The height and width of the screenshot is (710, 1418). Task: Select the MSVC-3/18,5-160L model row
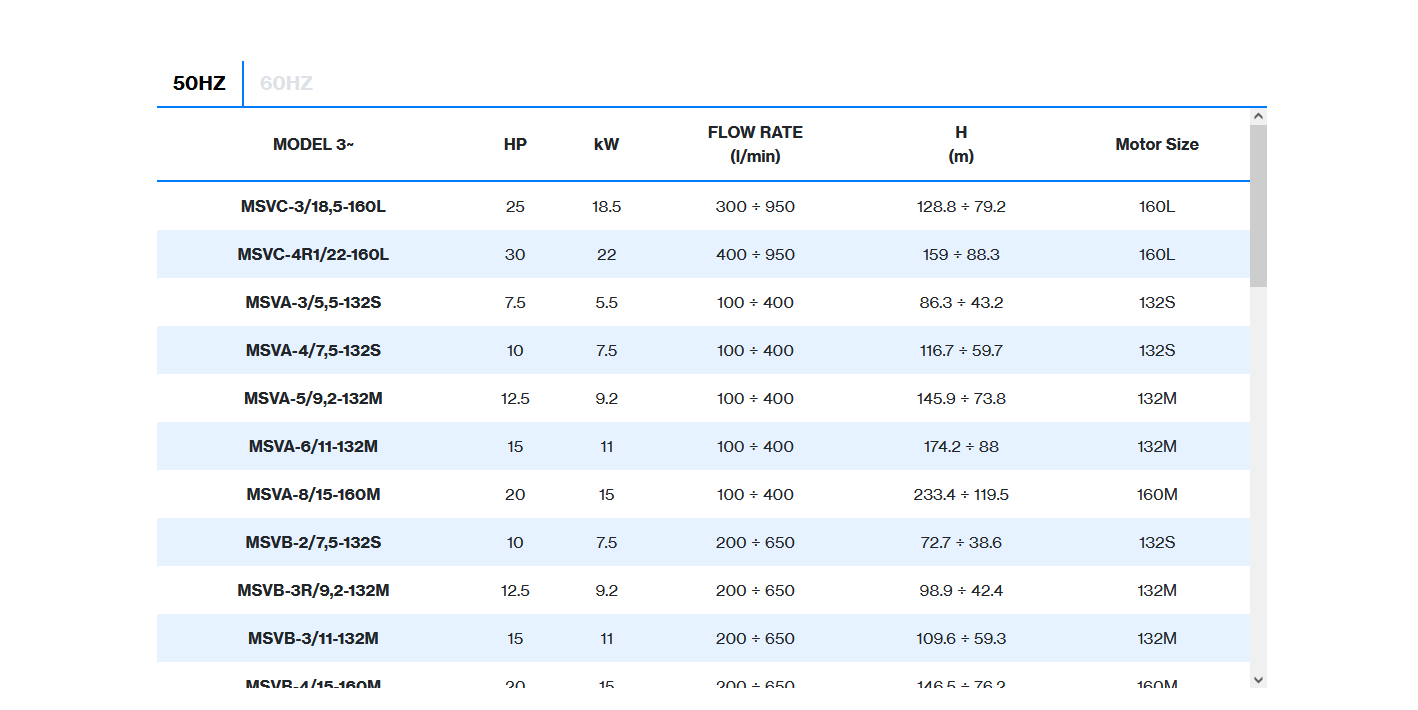click(x=313, y=207)
